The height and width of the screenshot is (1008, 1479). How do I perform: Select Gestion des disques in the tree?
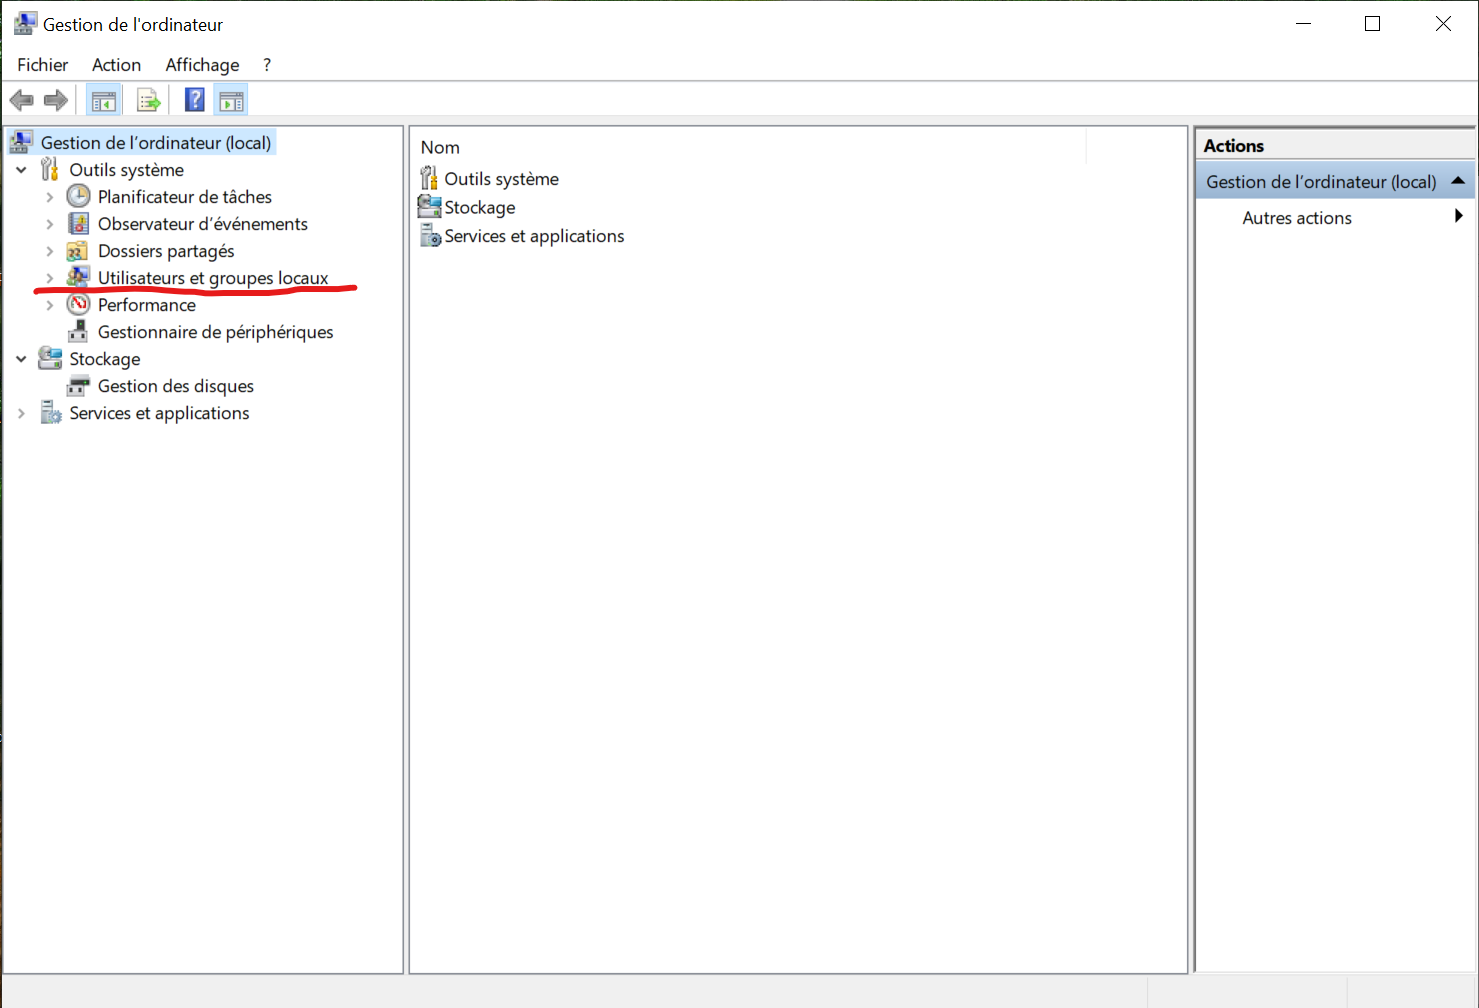point(176,386)
